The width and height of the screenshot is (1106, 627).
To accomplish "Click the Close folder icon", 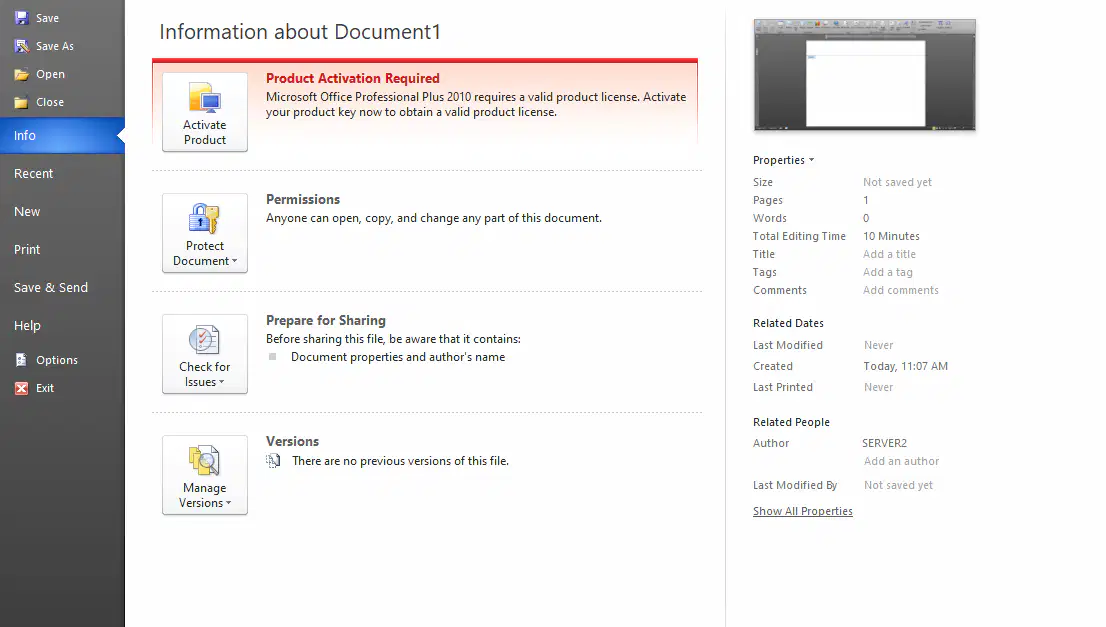I will click(x=22, y=102).
